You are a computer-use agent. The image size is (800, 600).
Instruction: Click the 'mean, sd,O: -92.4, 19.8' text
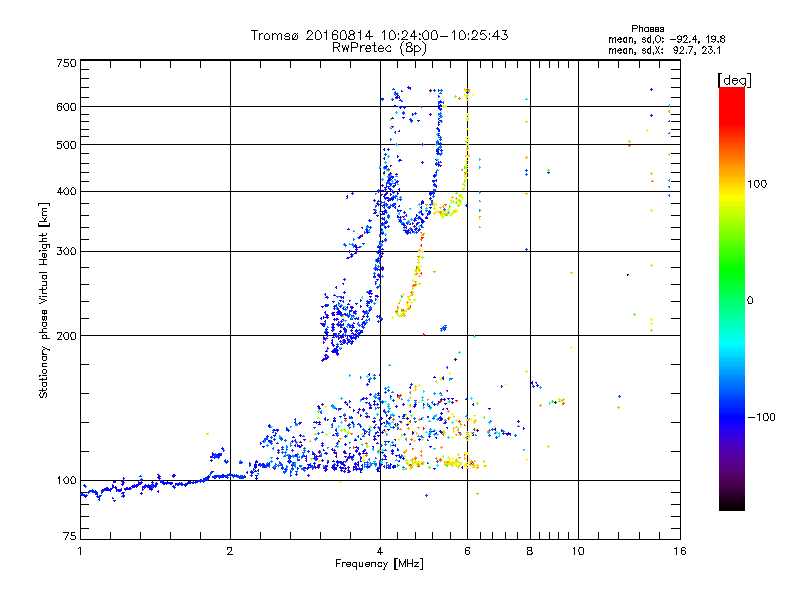[666, 39]
